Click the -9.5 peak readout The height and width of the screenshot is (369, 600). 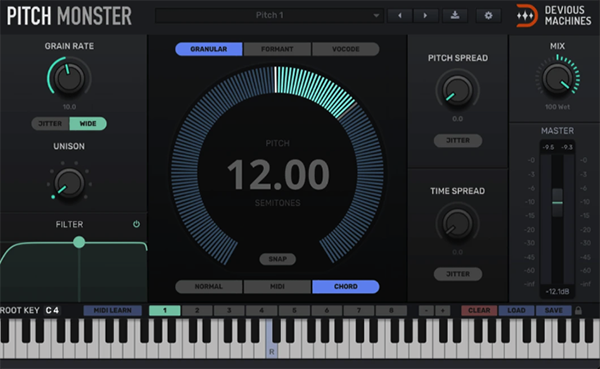(548, 147)
